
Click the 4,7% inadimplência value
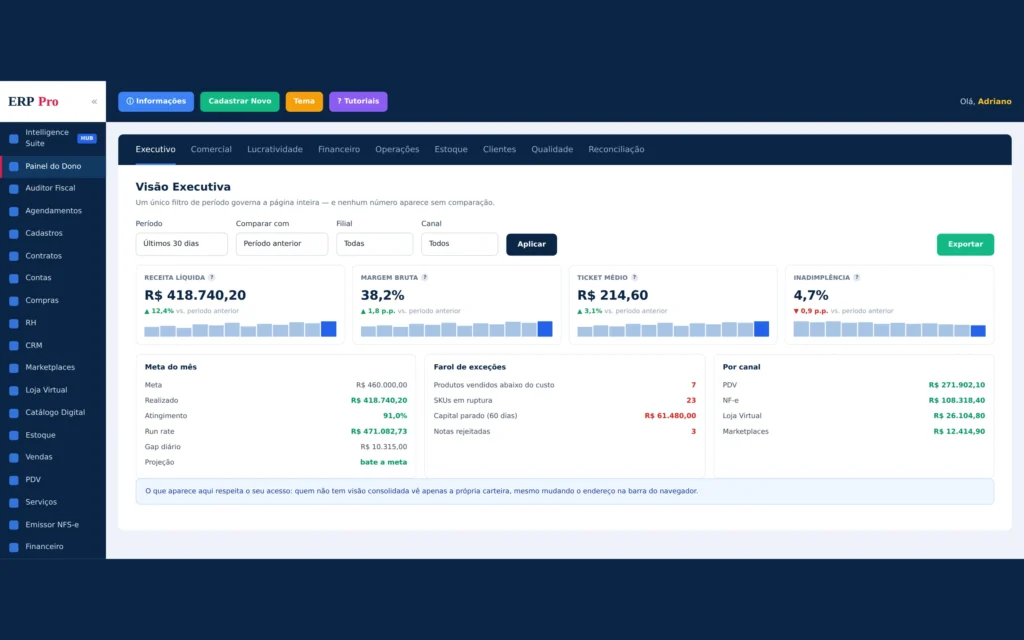tap(810, 295)
